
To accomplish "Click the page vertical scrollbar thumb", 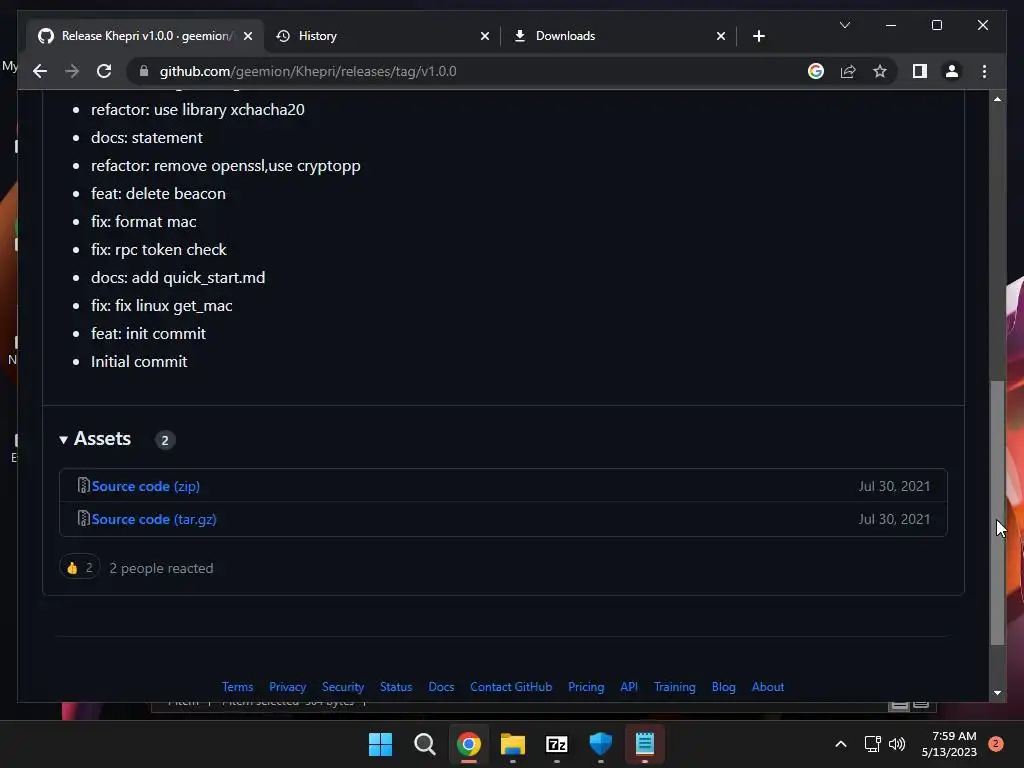I will [x=997, y=513].
